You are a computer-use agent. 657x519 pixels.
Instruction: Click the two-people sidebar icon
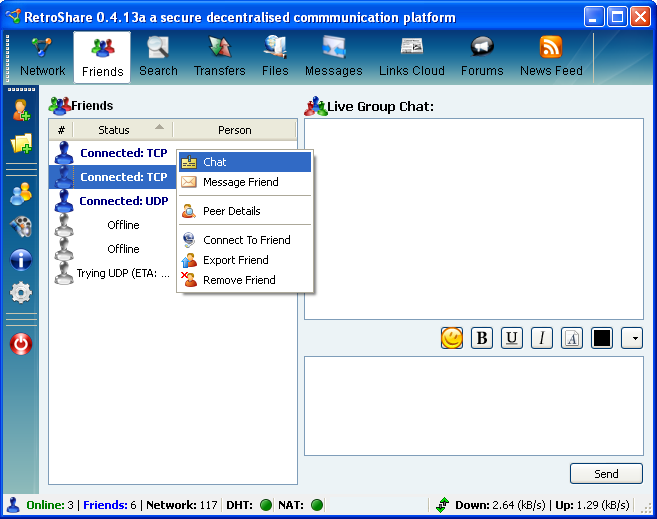(x=21, y=194)
